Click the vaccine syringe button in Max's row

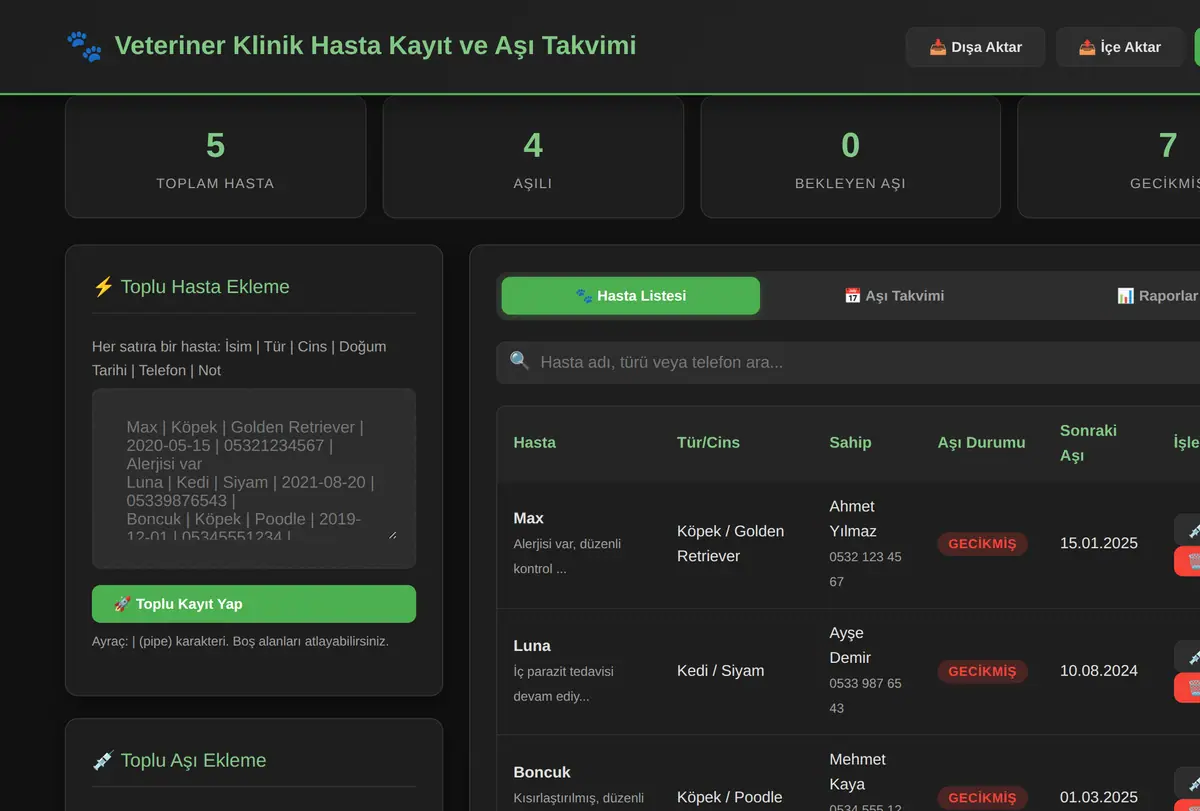click(x=1188, y=530)
